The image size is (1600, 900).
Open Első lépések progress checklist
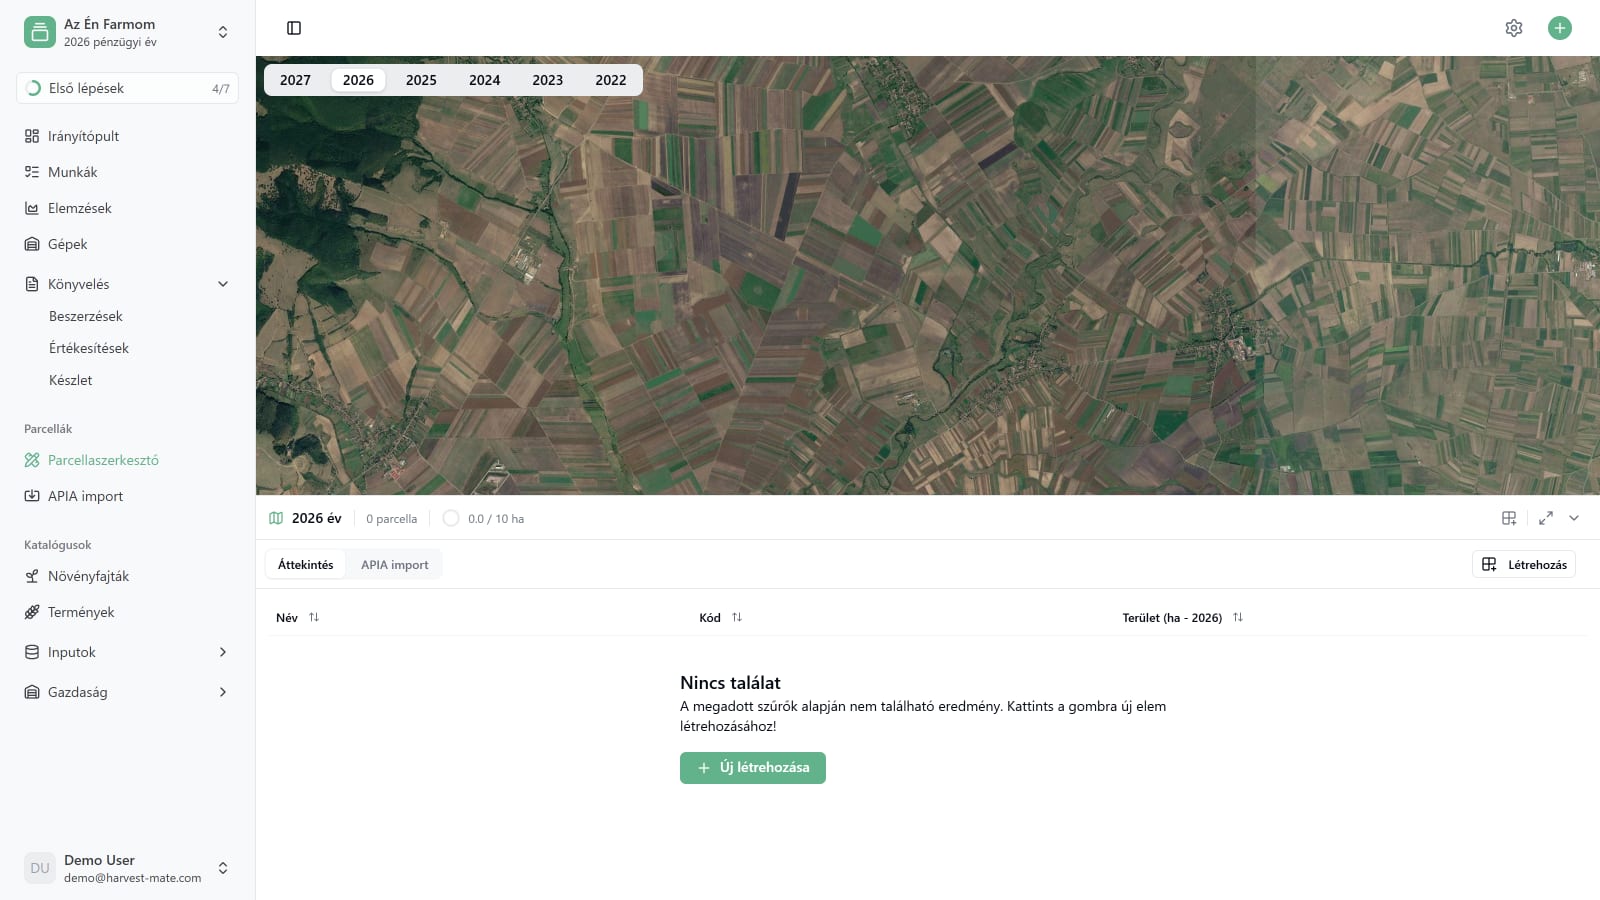coord(127,88)
